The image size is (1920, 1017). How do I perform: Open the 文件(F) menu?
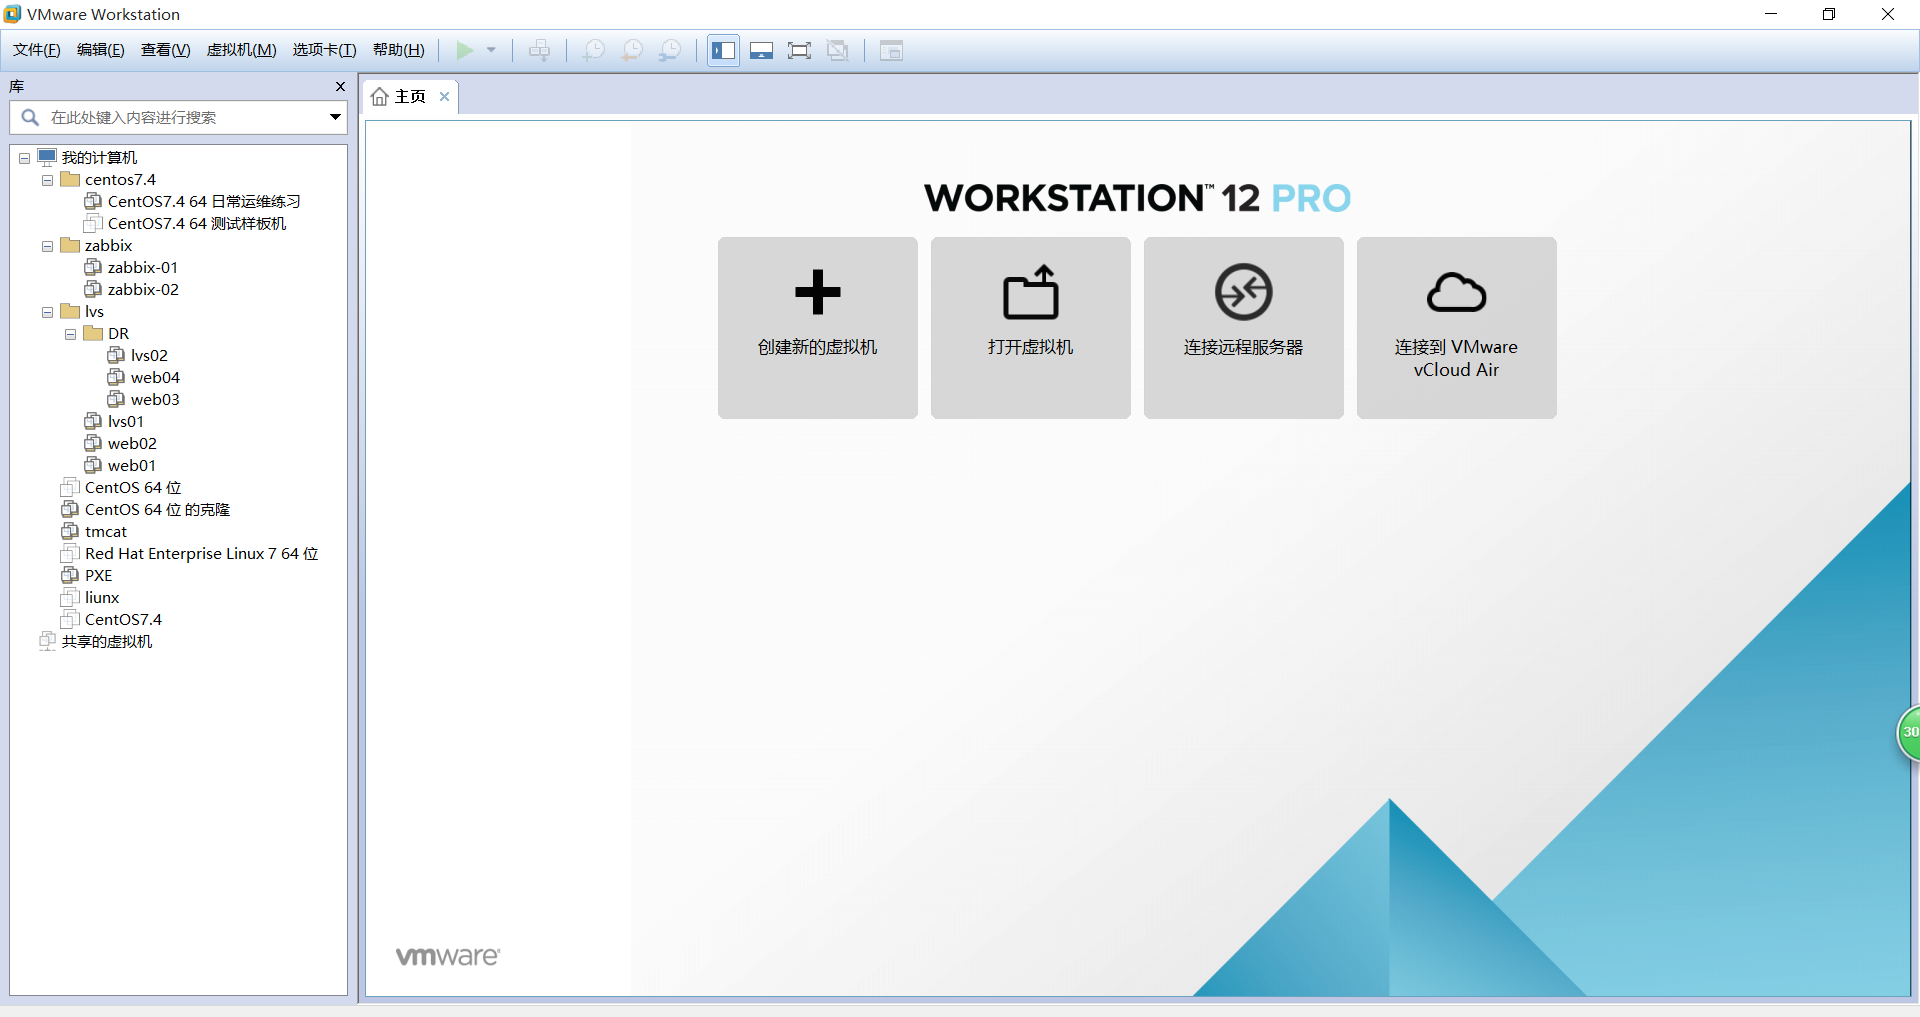pos(37,50)
